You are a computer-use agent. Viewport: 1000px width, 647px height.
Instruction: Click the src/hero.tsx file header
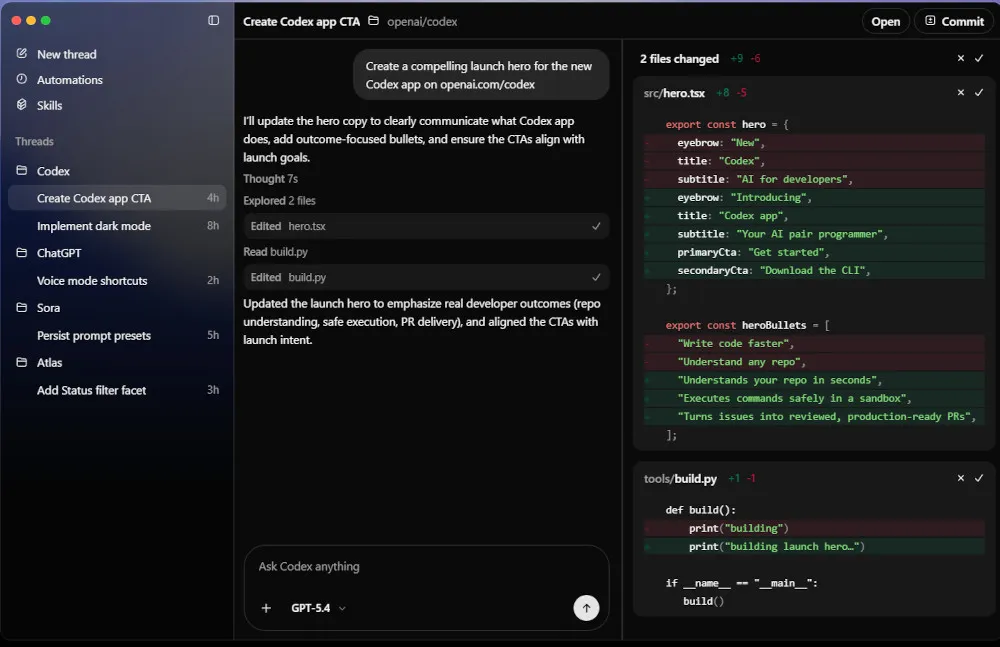pos(674,93)
